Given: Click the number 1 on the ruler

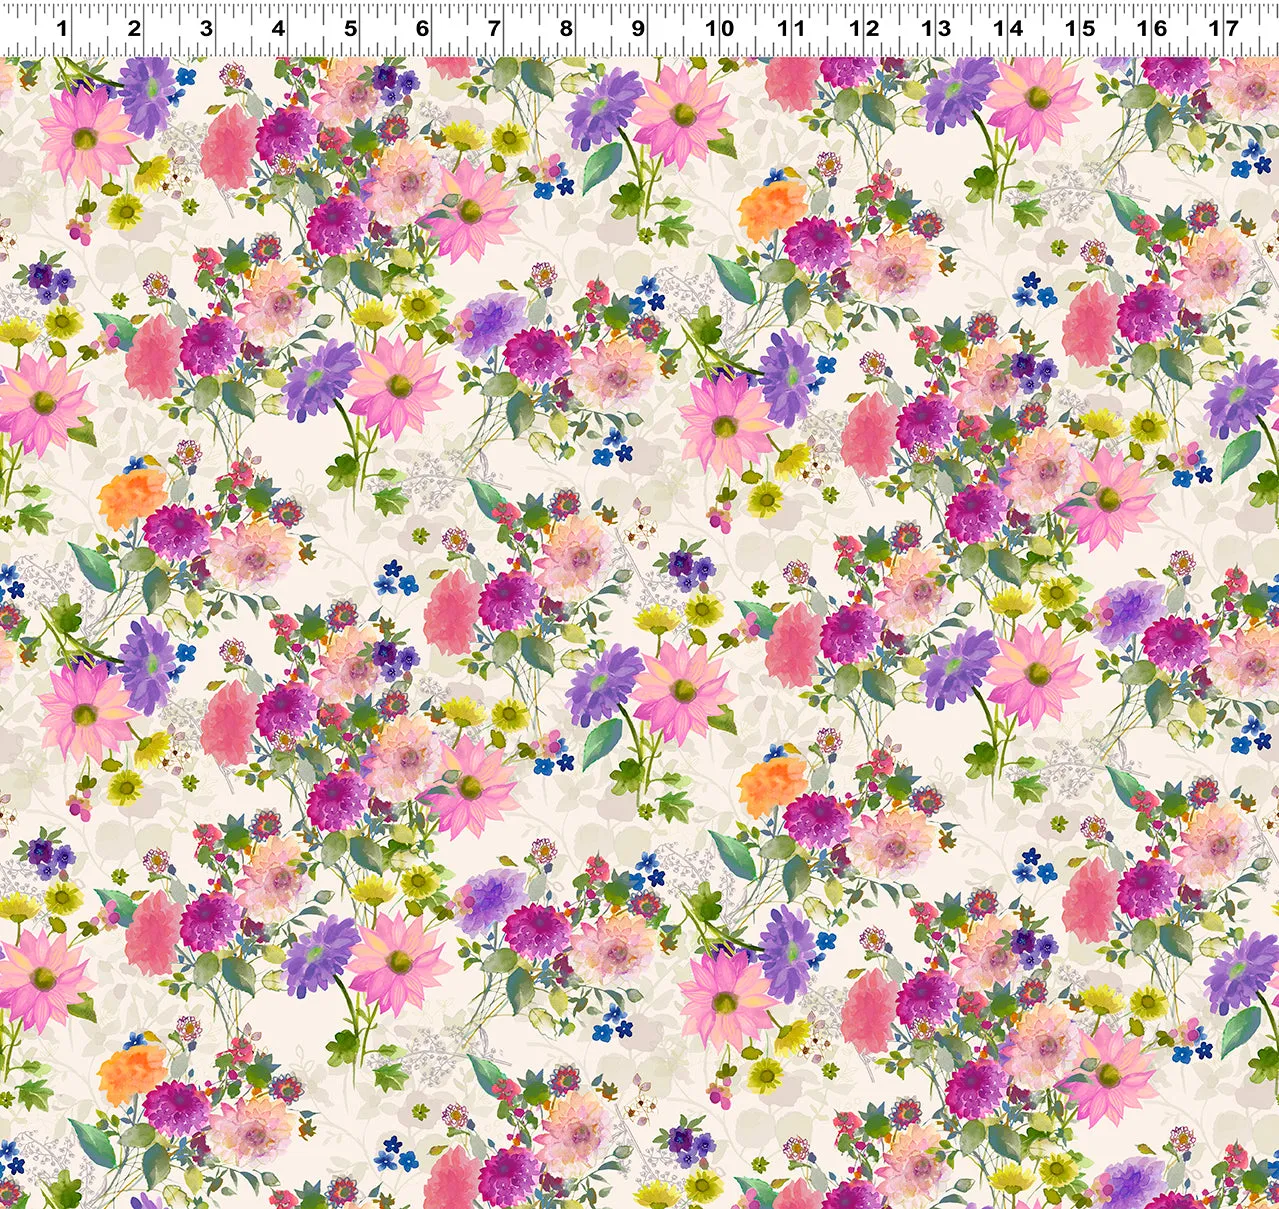Looking at the screenshot, I should click(62, 27).
